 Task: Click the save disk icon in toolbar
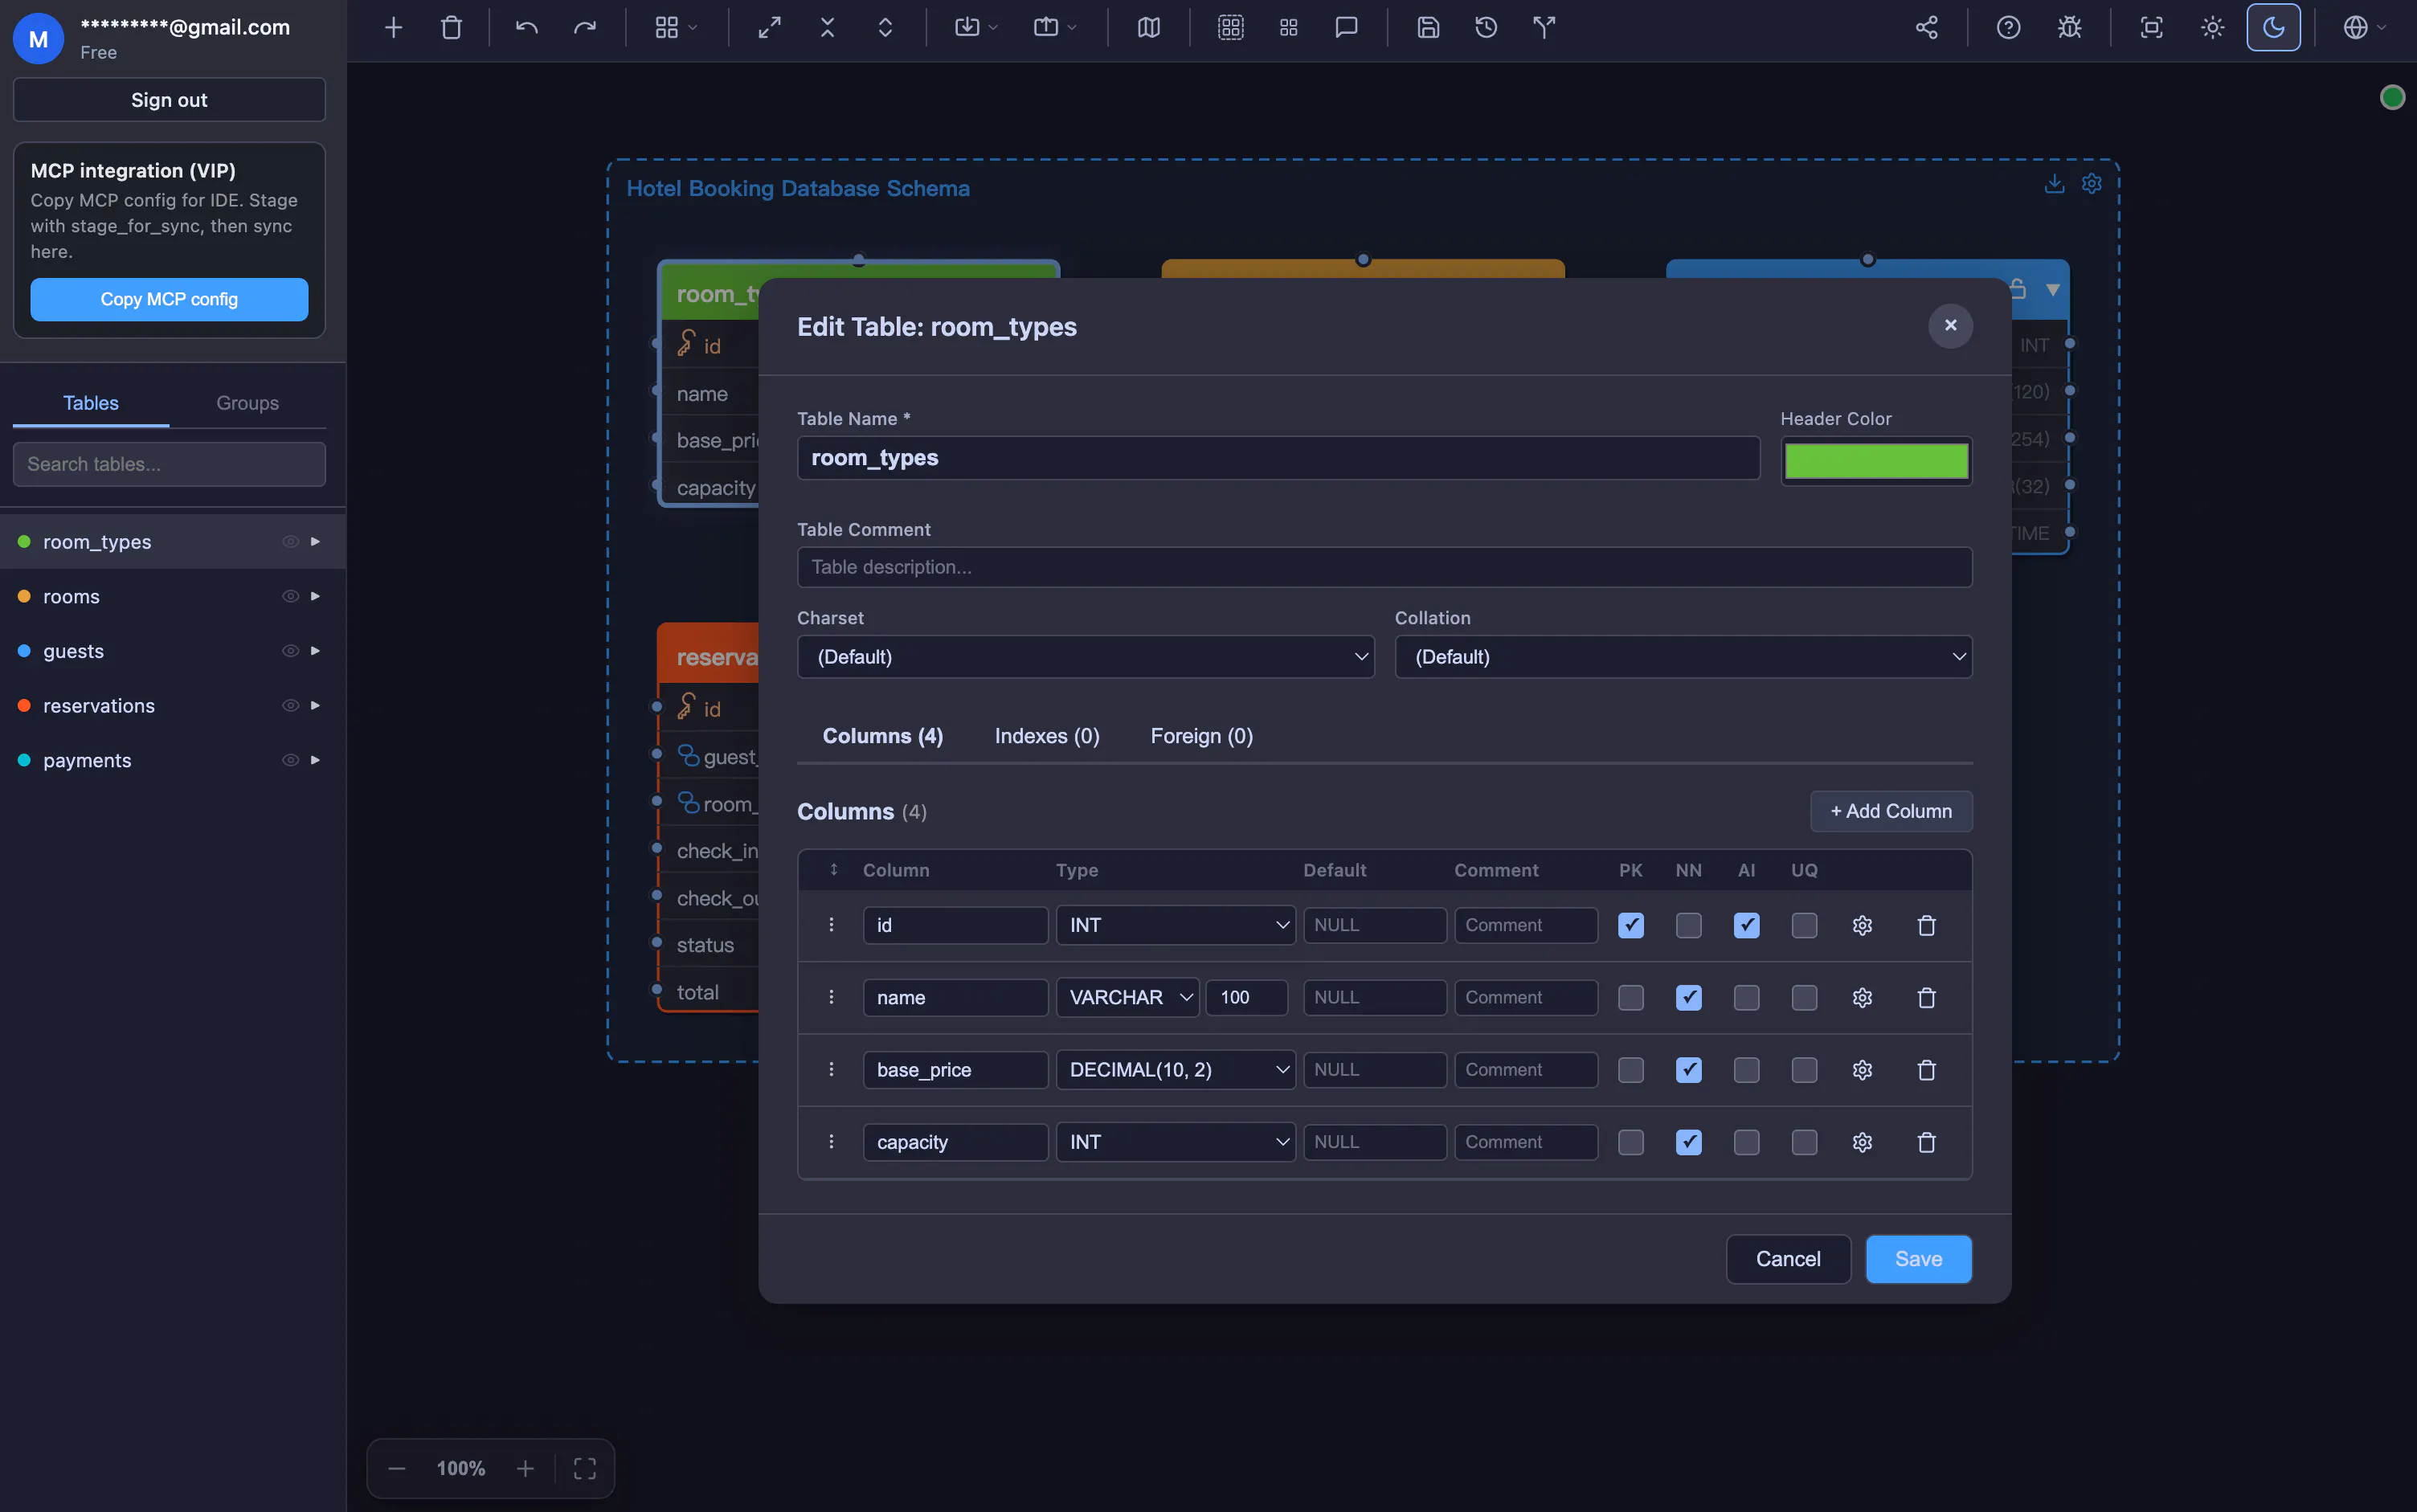tap(1428, 28)
